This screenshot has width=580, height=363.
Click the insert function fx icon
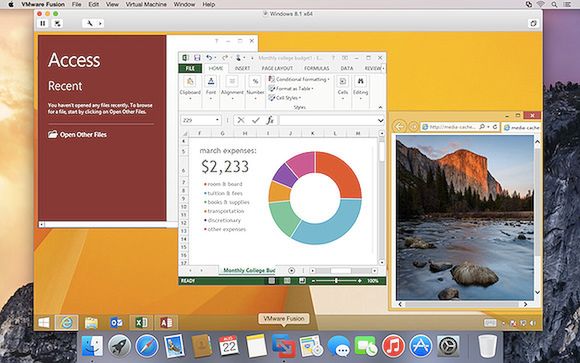click(x=270, y=120)
